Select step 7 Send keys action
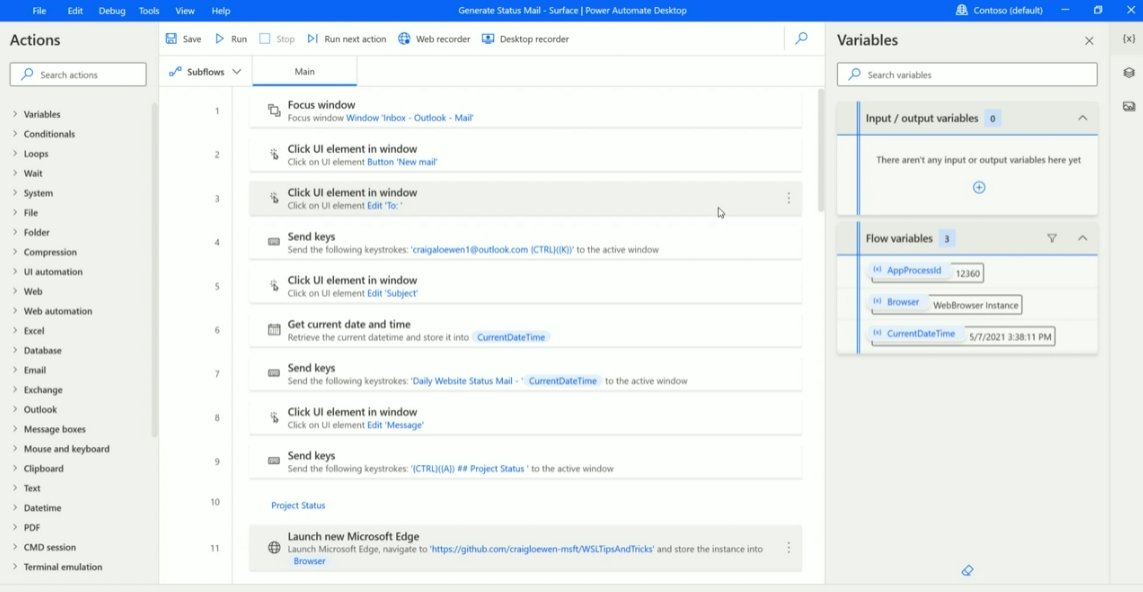1143x592 pixels. pos(525,373)
